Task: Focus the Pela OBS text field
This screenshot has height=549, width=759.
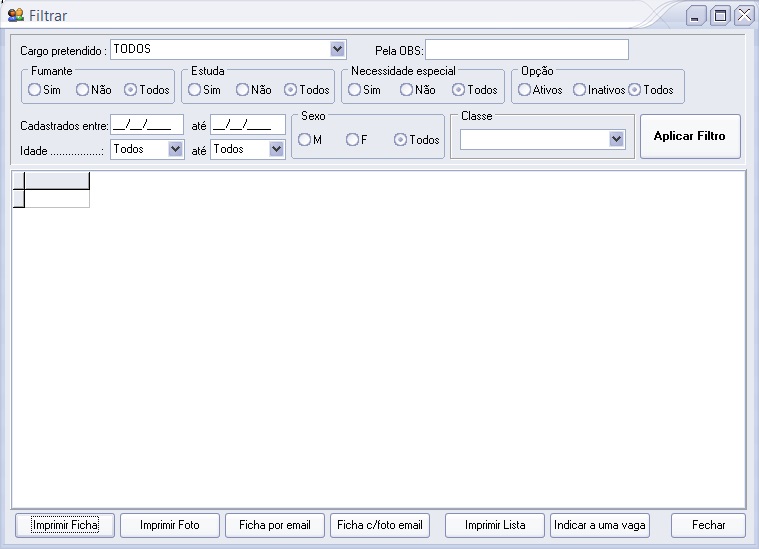Action: point(527,50)
